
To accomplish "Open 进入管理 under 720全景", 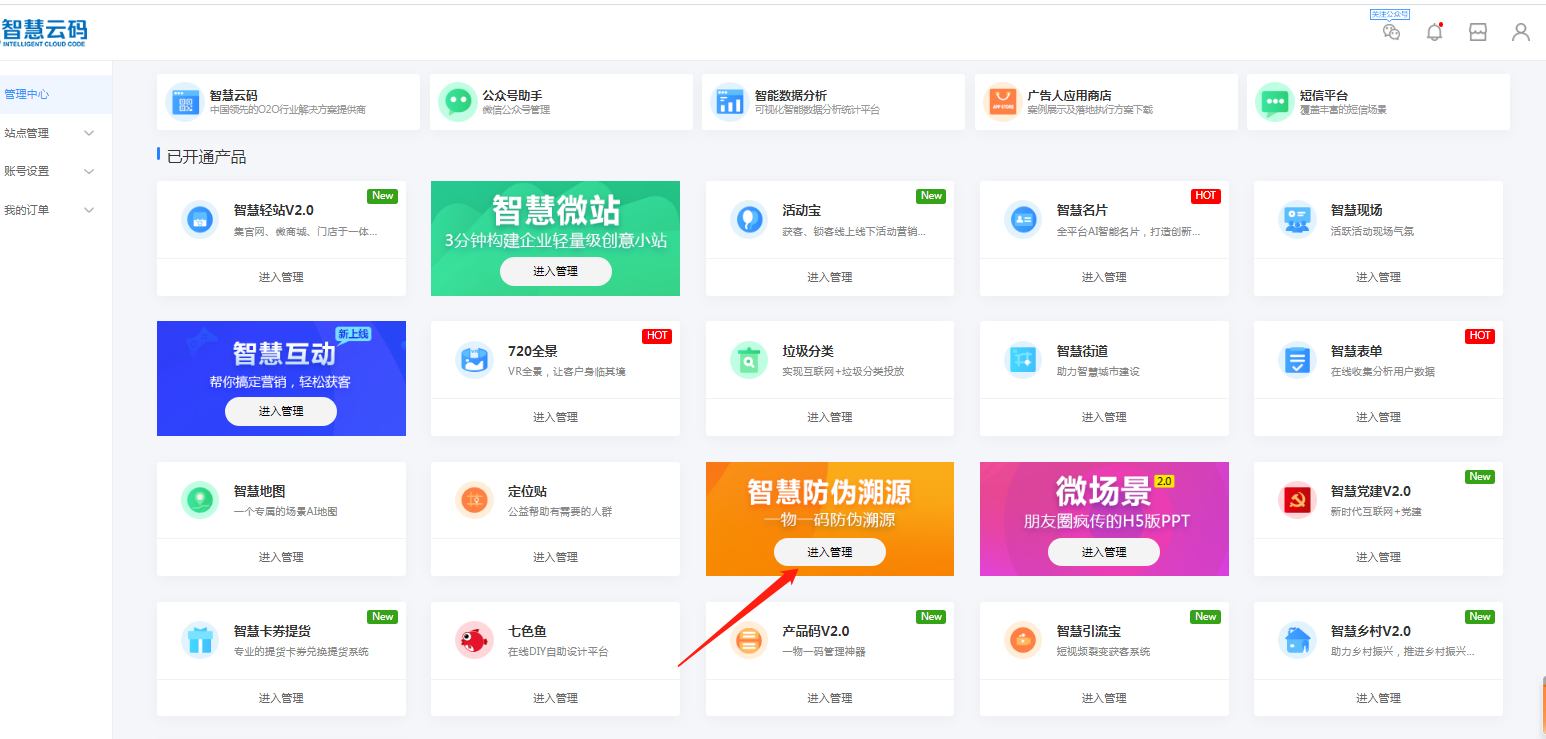I will click(x=555, y=417).
